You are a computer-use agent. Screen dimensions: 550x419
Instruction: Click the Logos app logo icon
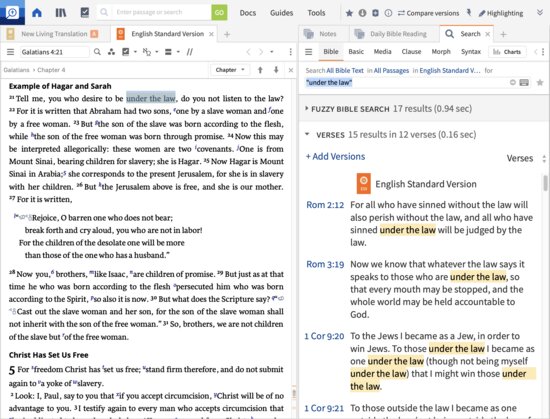(12, 12)
